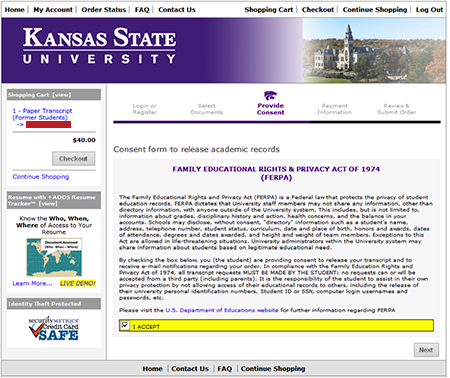Select the Select Documents step
450x378 pixels.
(207, 109)
